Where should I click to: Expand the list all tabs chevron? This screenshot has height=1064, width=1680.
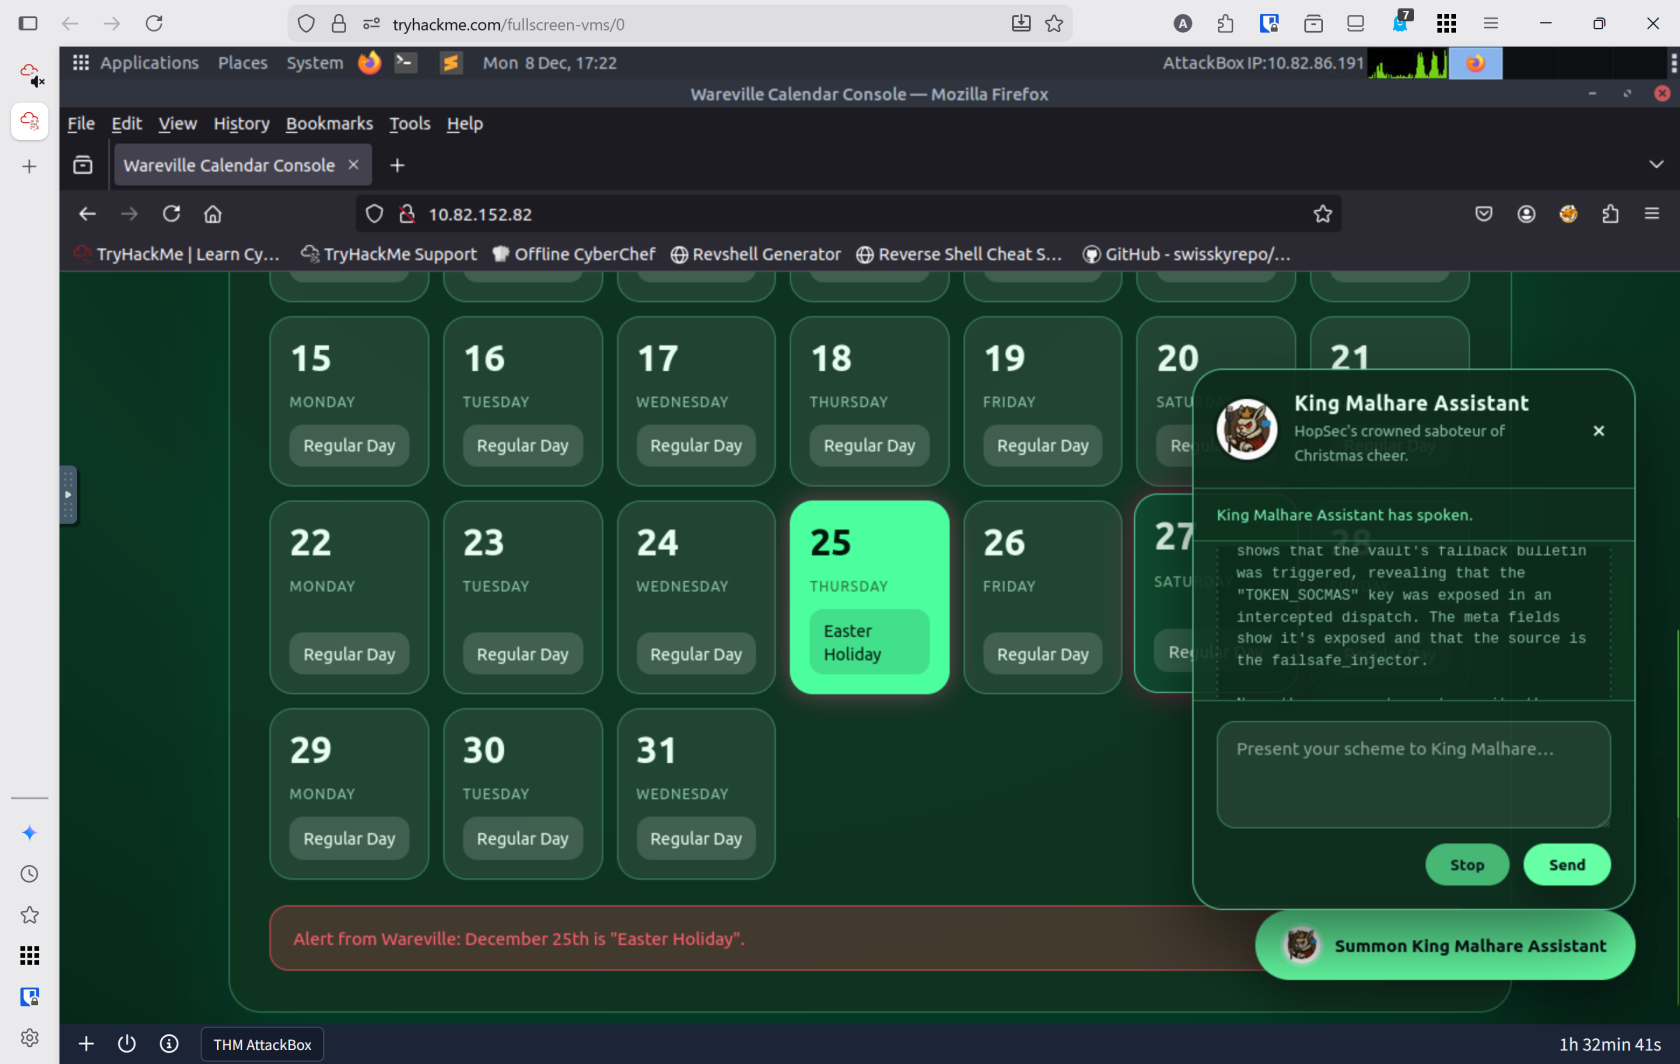tap(1656, 165)
